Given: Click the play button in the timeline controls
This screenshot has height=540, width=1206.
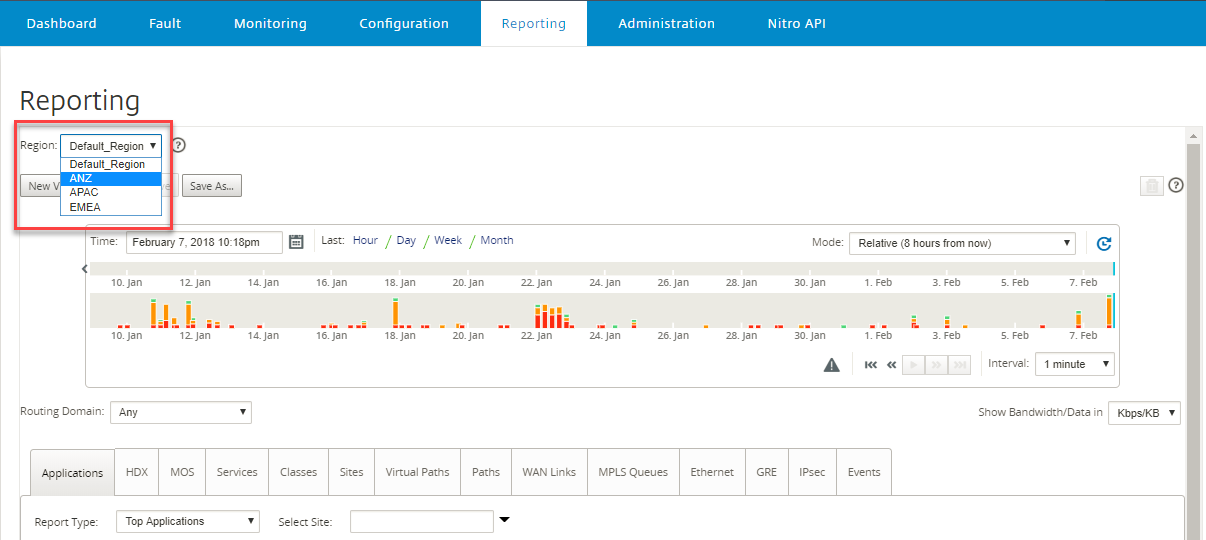Looking at the screenshot, I should 913,365.
